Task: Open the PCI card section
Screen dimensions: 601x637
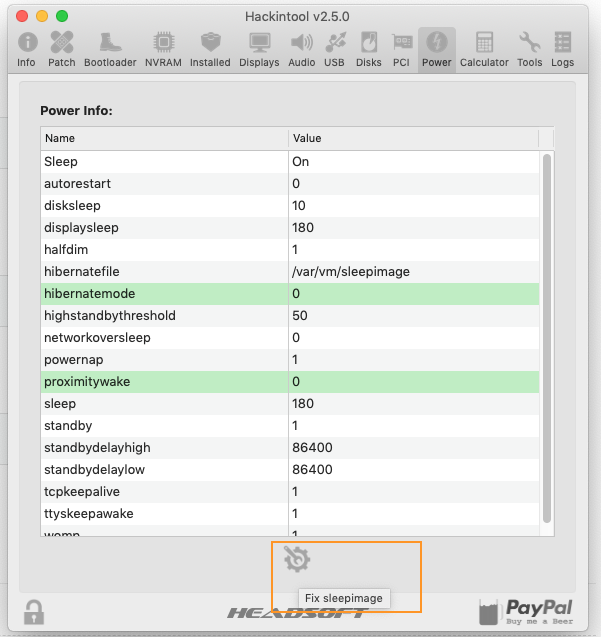Action: pyautogui.click(x=401, y=50)
